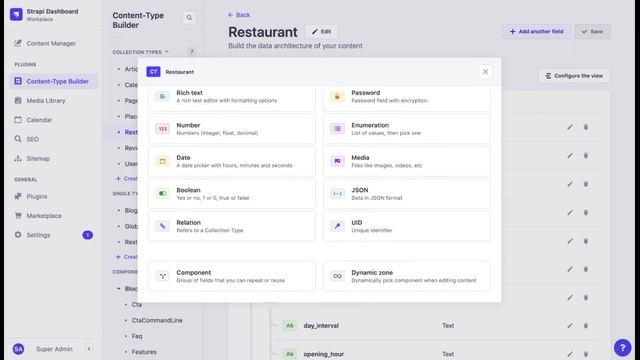Viewport: 640px width, 360px height.
Task: Open Content-Type Builder in sidebar
Action: point(53,81)
